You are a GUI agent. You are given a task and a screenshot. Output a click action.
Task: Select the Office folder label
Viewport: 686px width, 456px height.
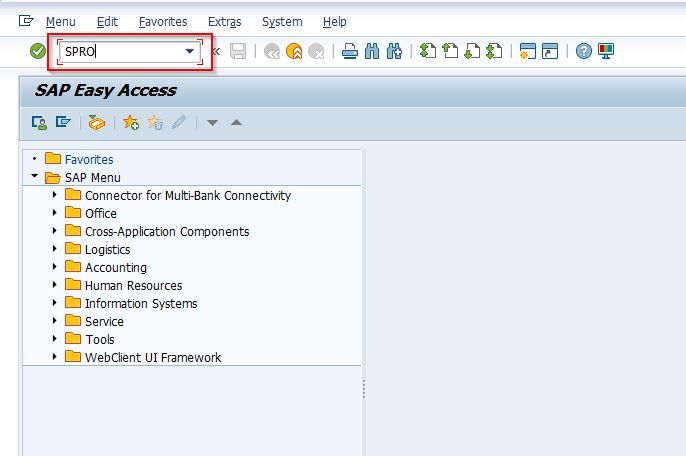tap(101, 213)
